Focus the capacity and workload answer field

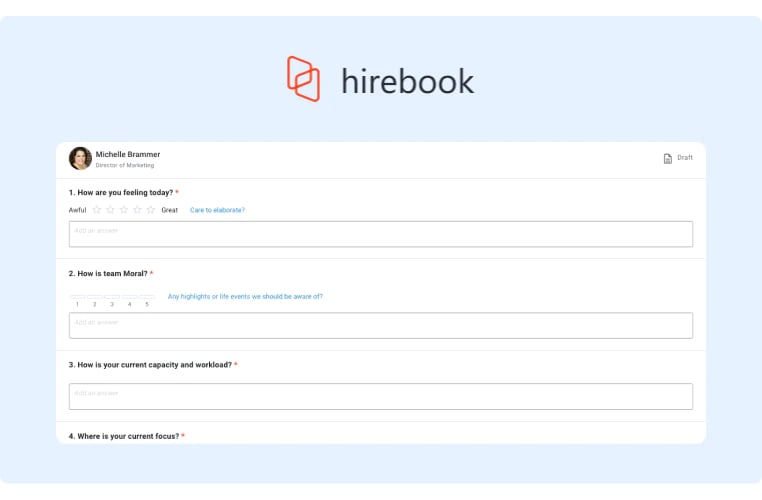381,397
